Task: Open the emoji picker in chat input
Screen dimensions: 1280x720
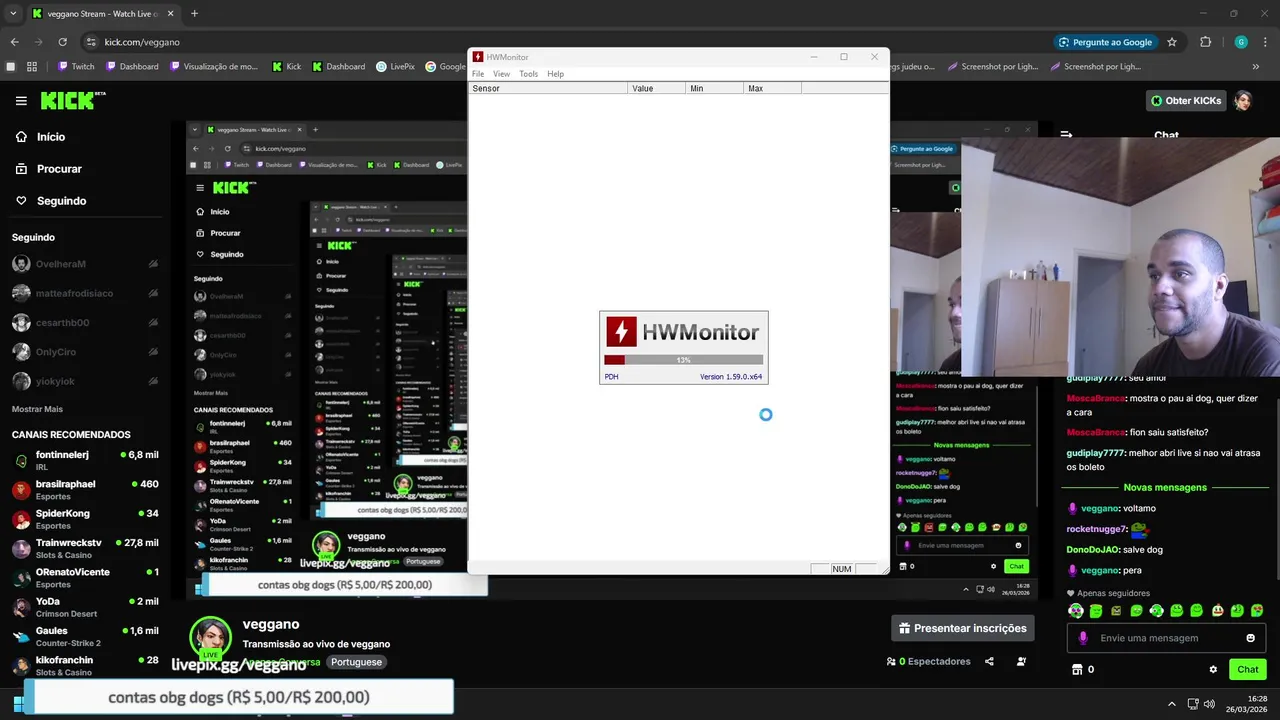Action: [1250, 638]
